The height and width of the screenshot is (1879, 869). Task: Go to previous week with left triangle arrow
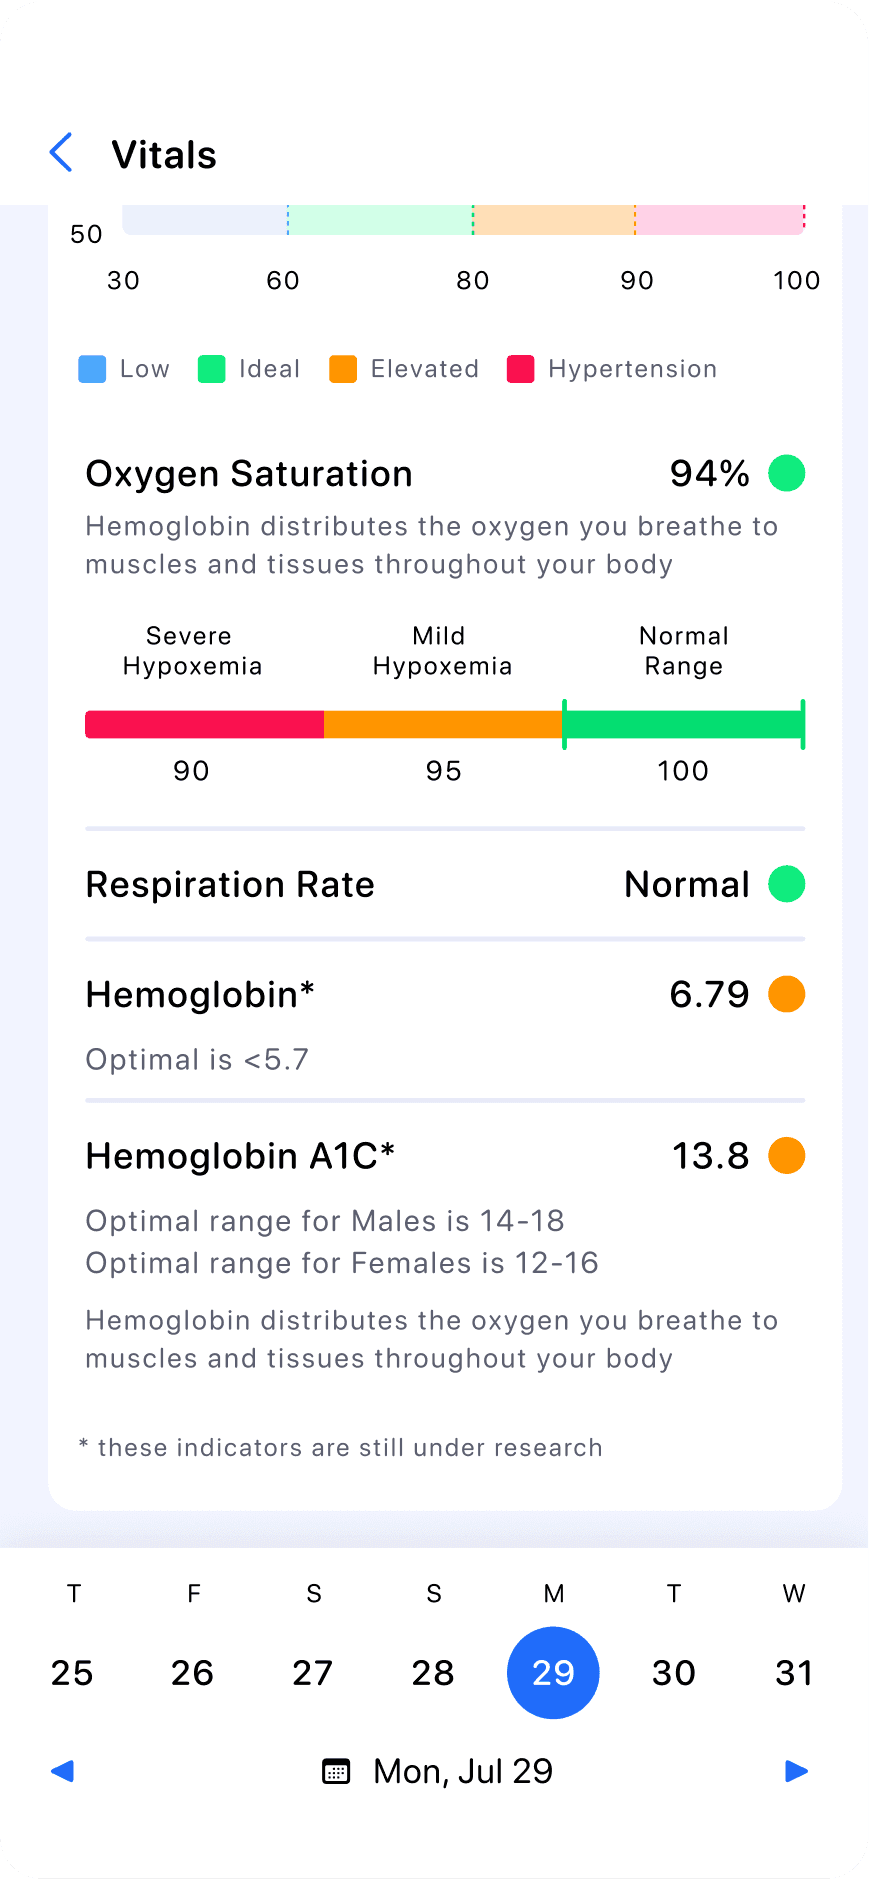tap(62, 1771)
